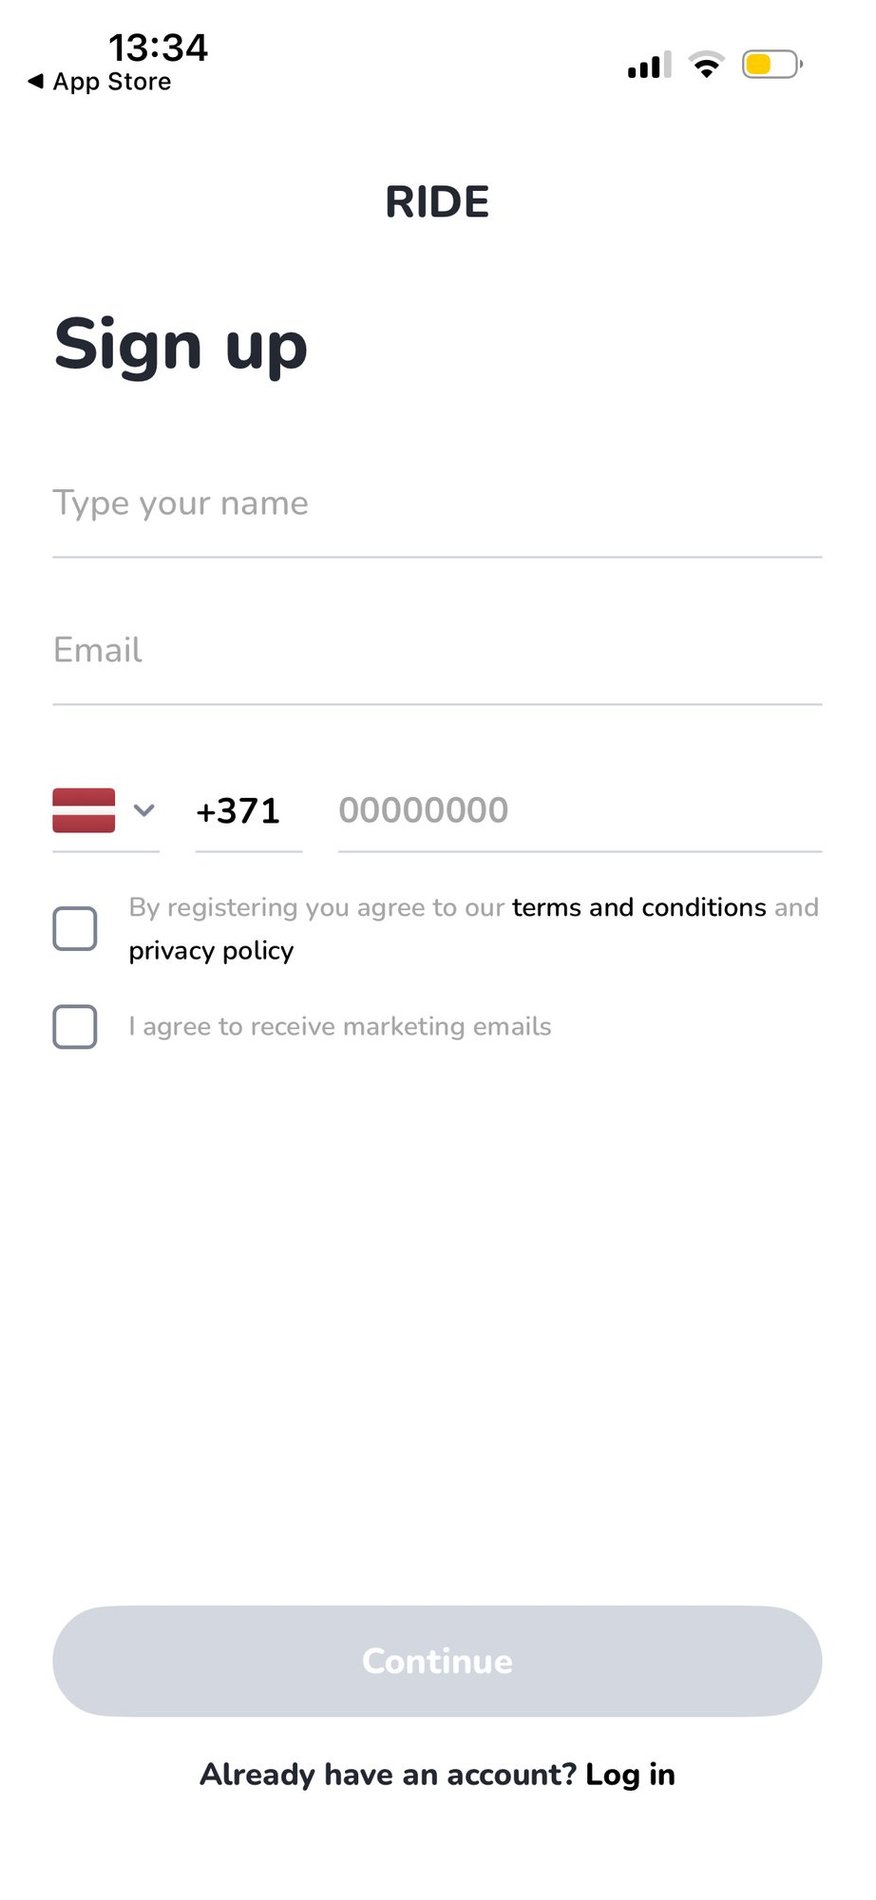Tap the Log in link
The height and width of the screenshot is (1900, 876).
(x=630, y=1774)
